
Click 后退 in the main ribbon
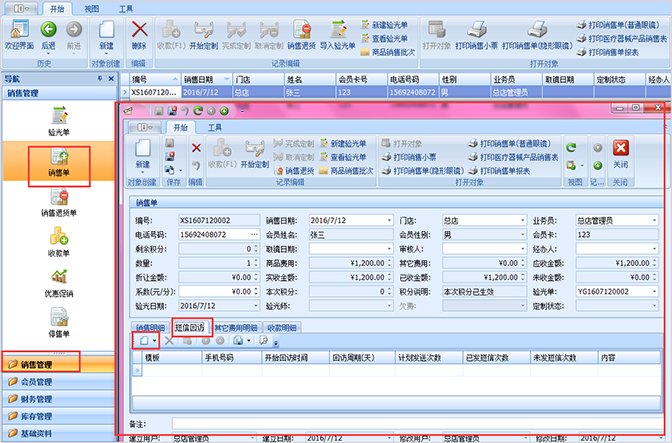coord(48,35)
